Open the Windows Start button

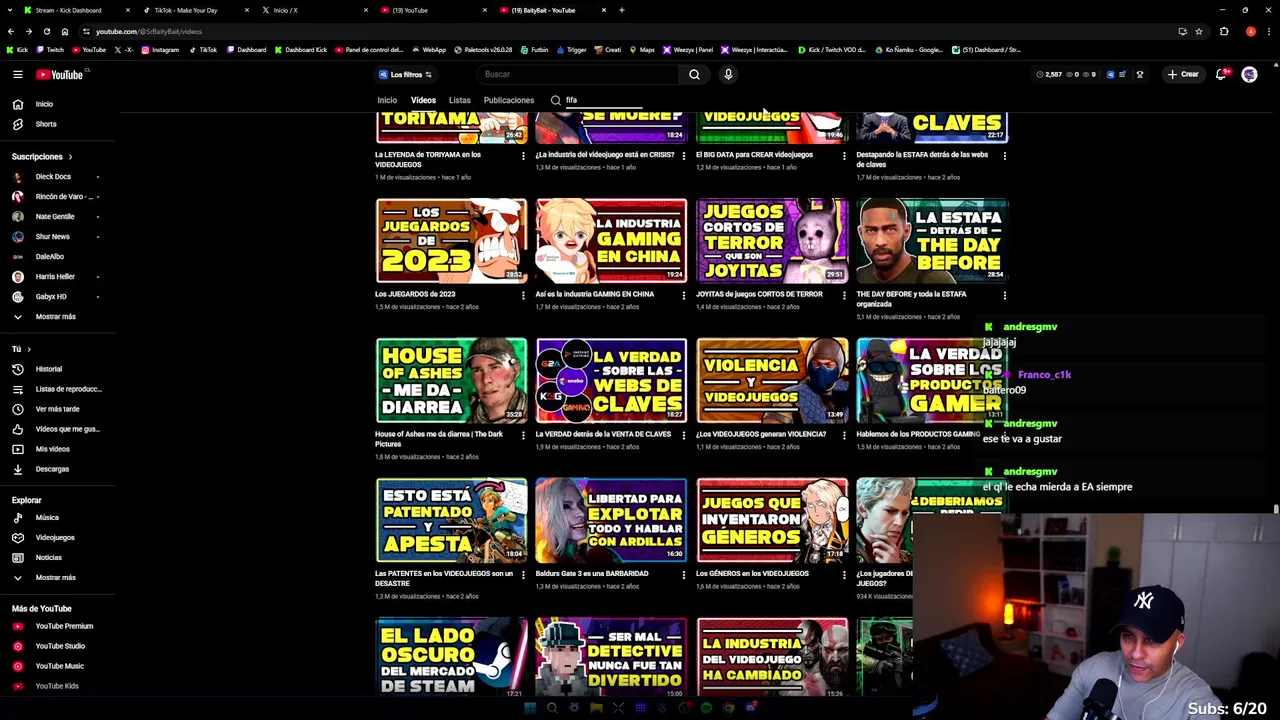(x=530, y=708)
